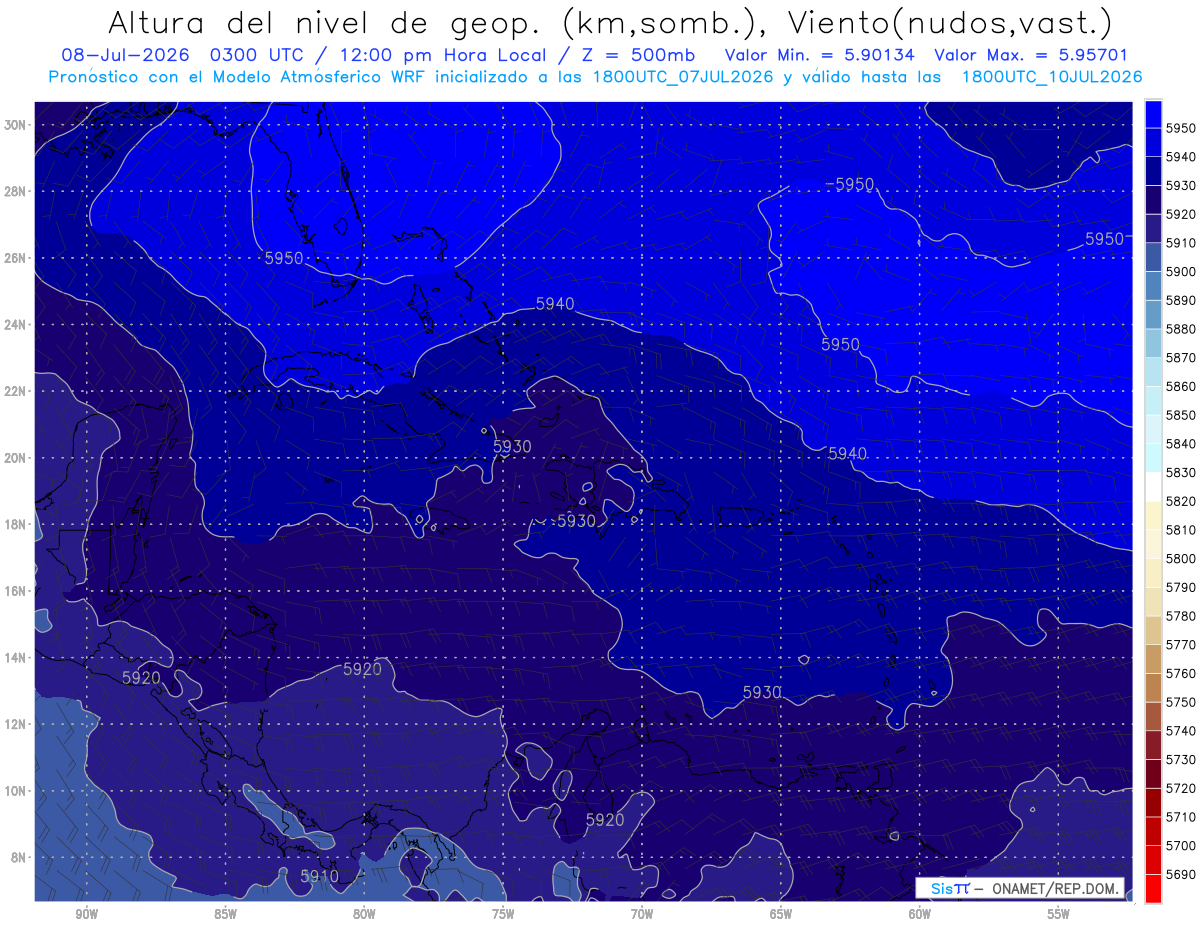Screen dimensions: 1200x927
Task: Click the colorbar legend value 5900
Action: (x=1181, y=271)
